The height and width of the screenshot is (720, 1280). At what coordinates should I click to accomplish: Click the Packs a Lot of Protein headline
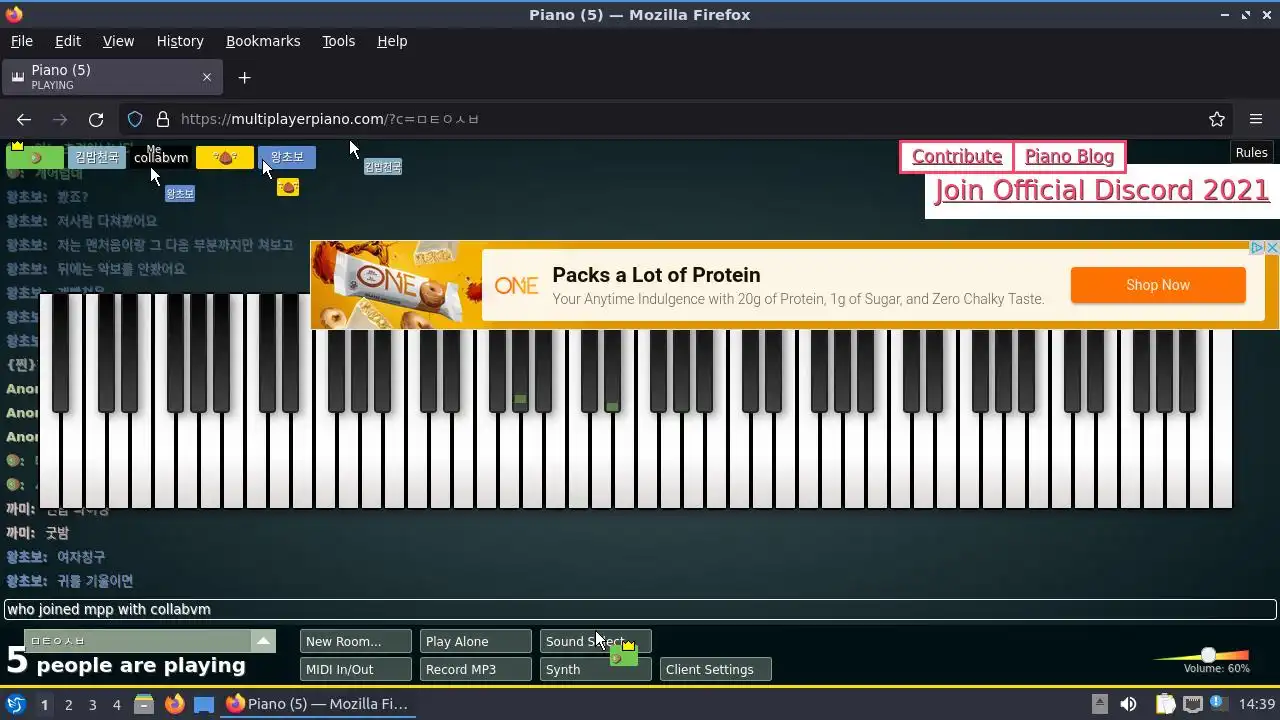pos(656,275)
